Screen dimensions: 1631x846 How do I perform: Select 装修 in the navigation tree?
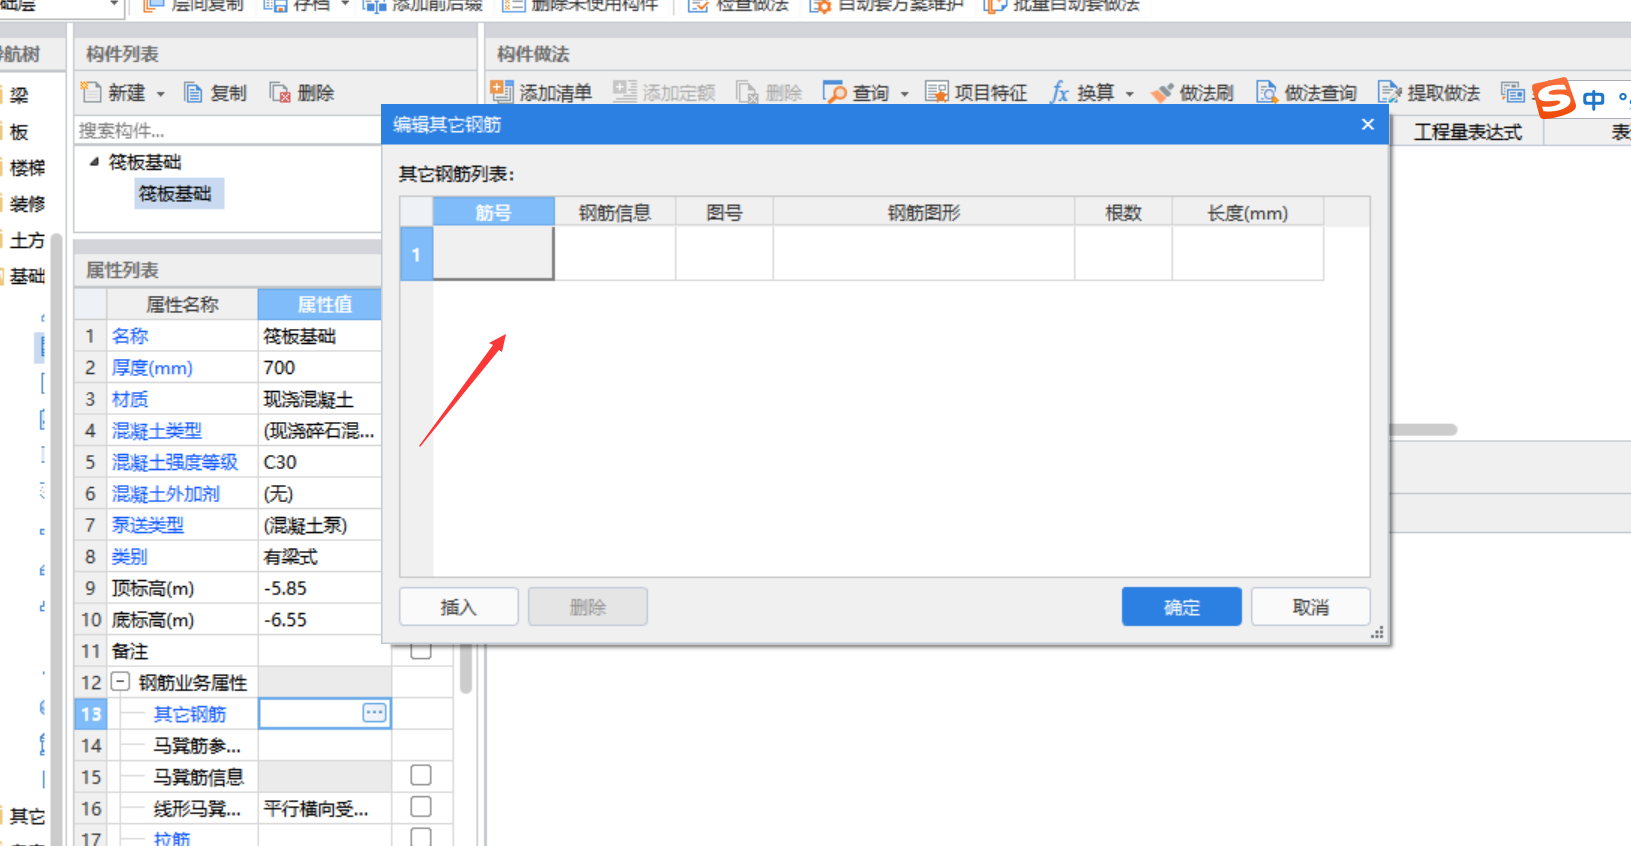(x=28, y=204)
